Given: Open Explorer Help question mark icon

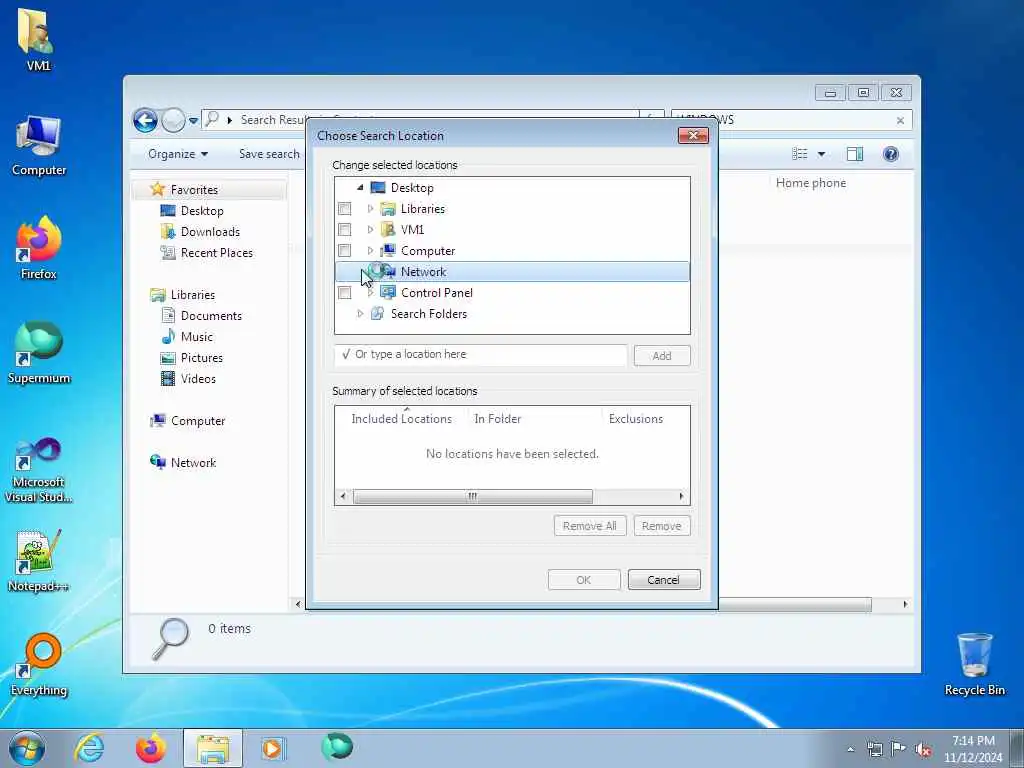Looking at the screenshot, I should point(890,154).
